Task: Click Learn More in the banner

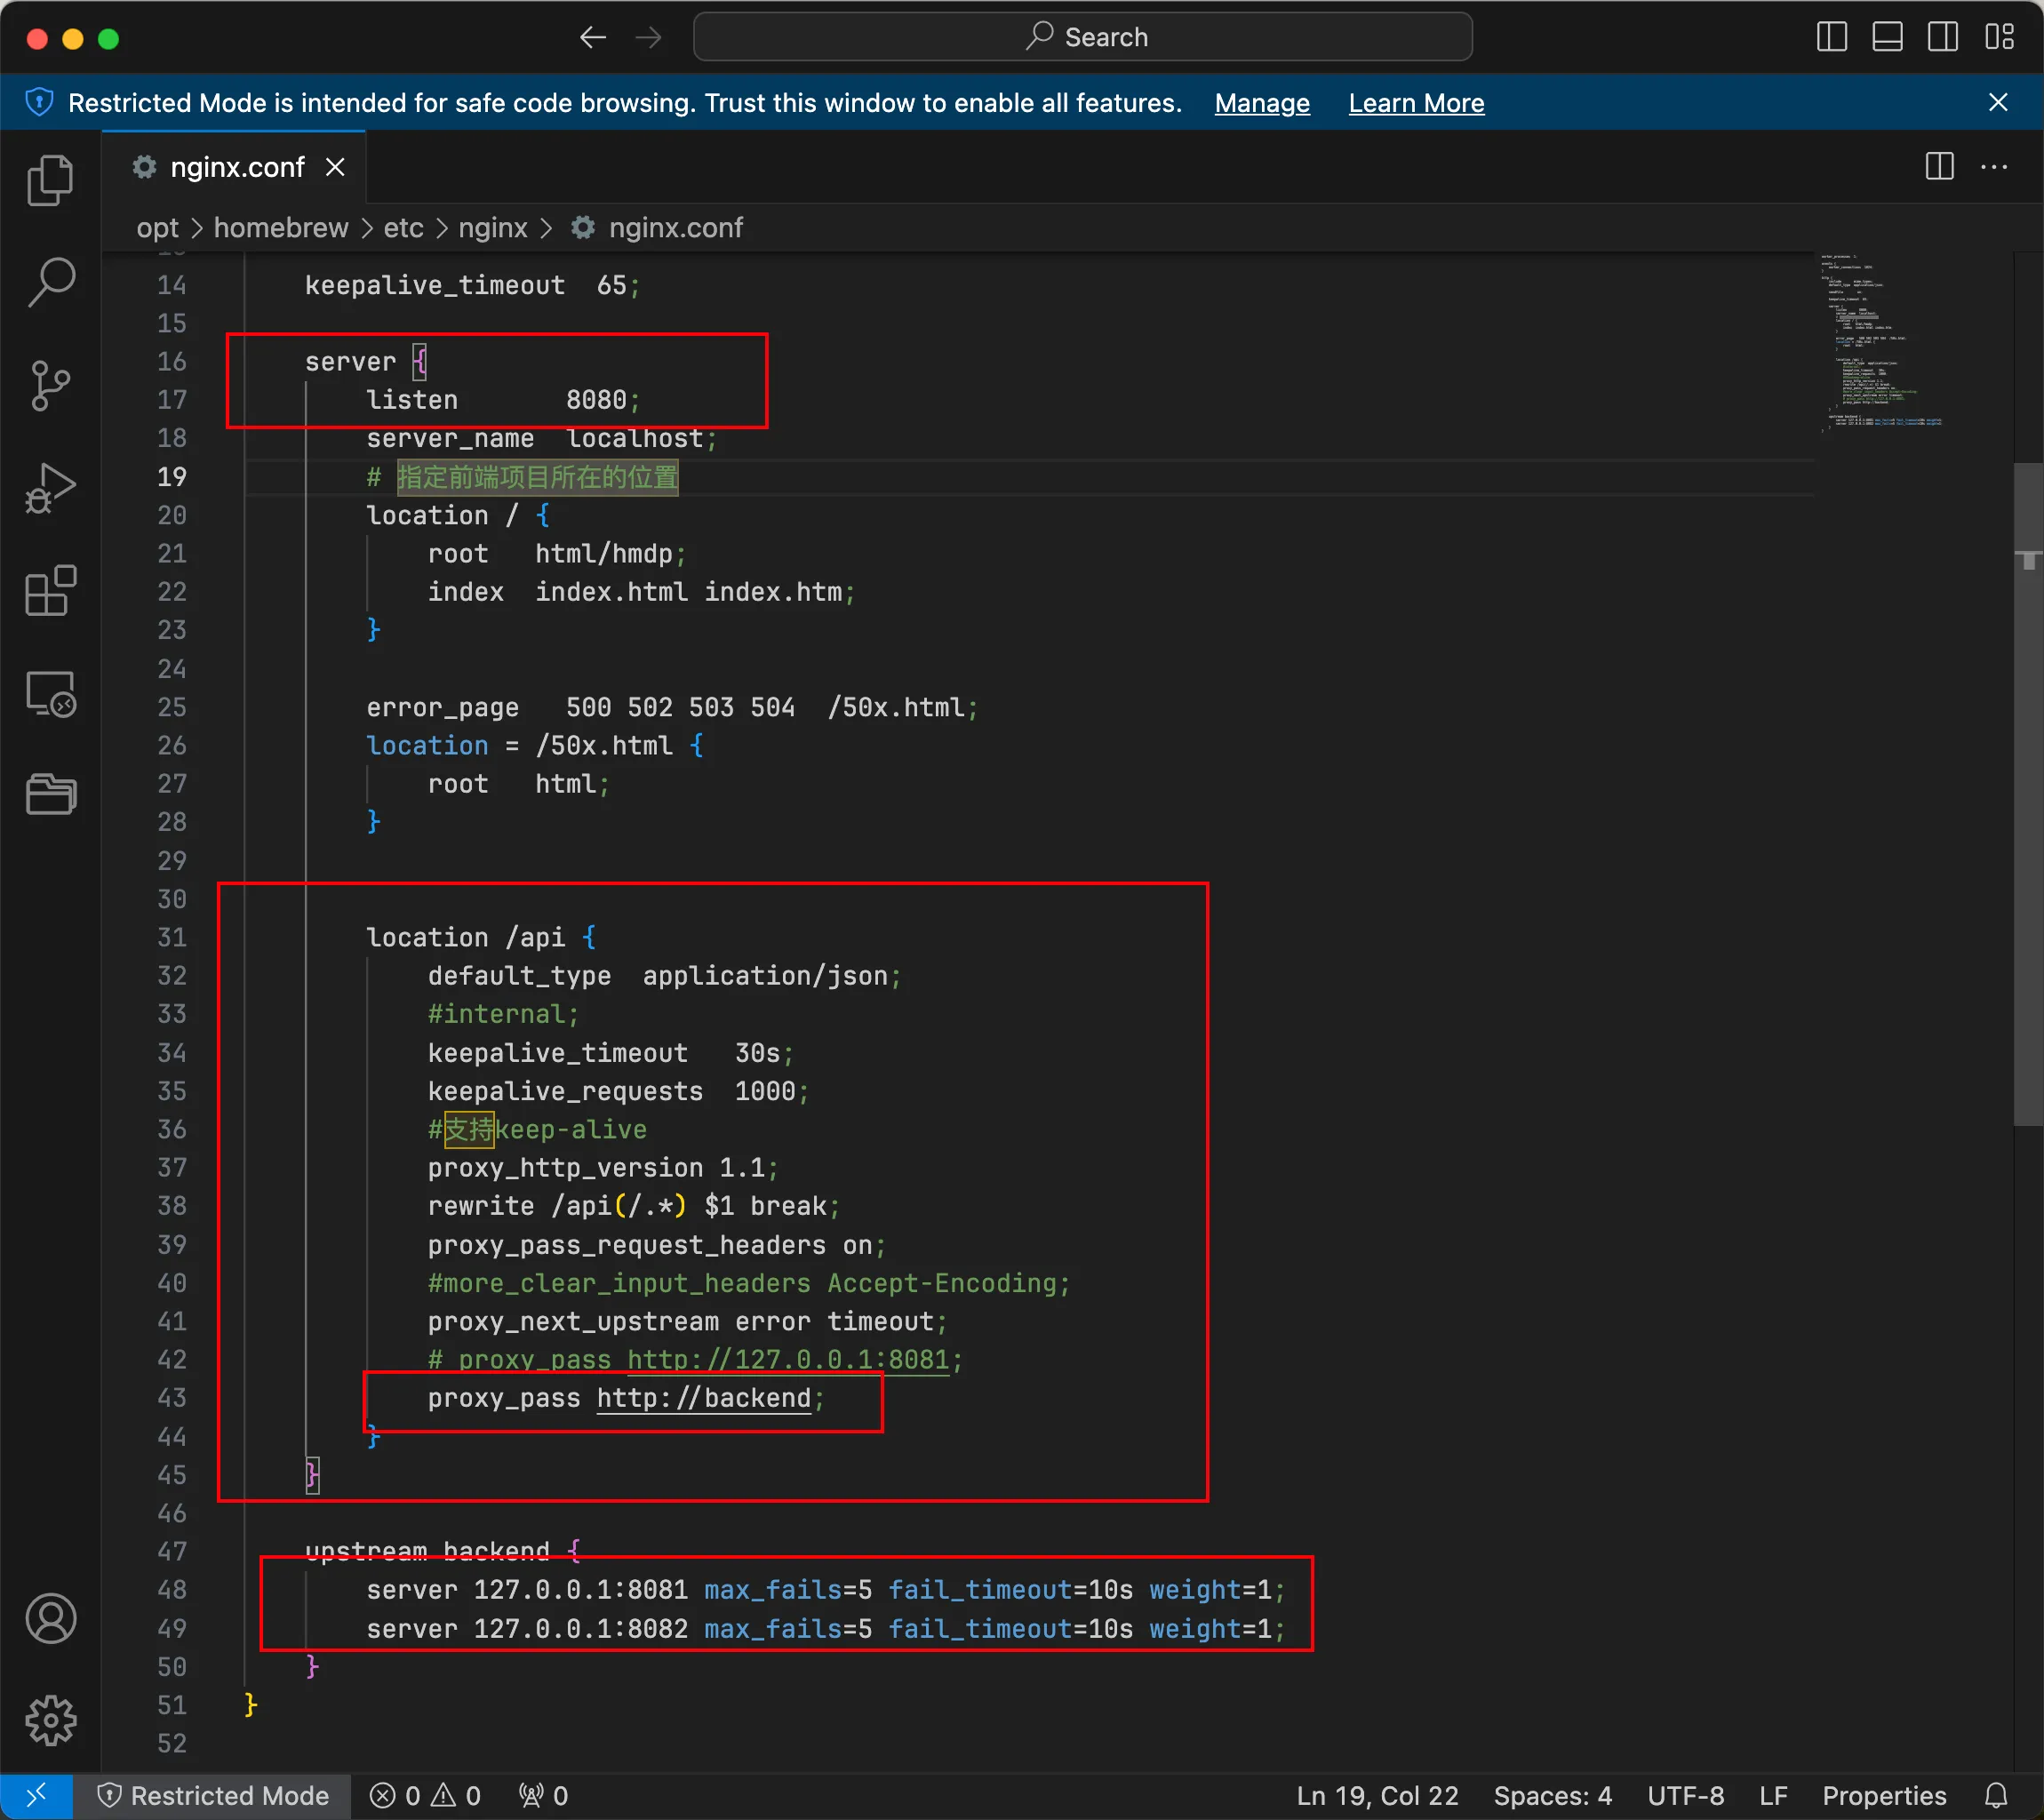Action: pyautogui.click(x=1416, y=103)
